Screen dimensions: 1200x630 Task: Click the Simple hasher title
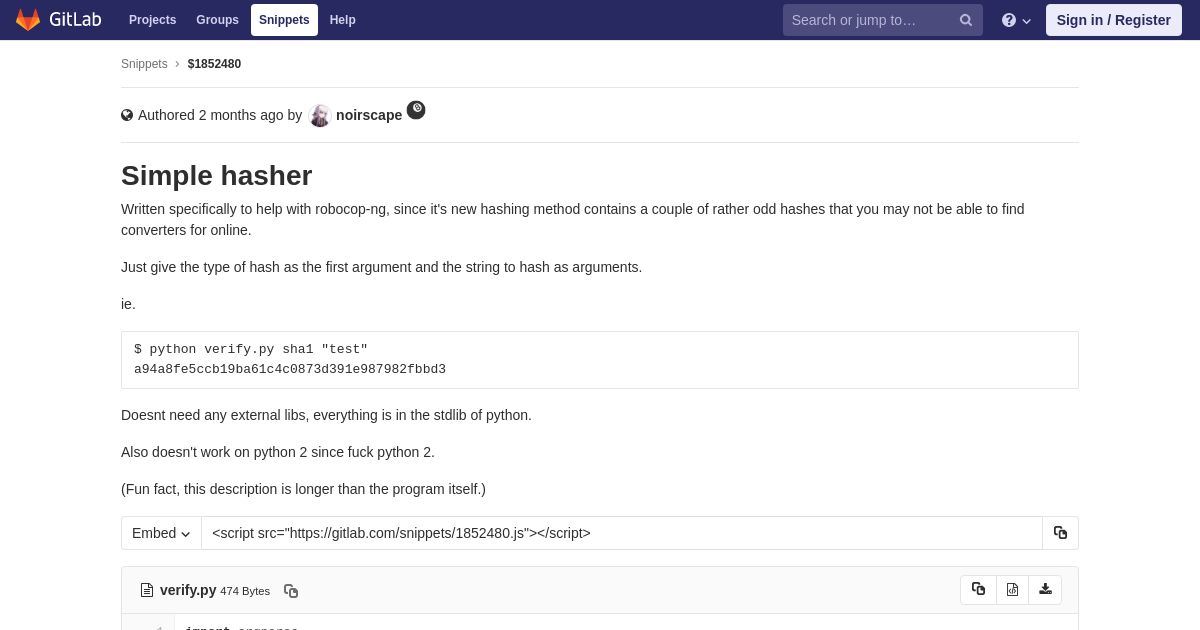coord(216,175)
